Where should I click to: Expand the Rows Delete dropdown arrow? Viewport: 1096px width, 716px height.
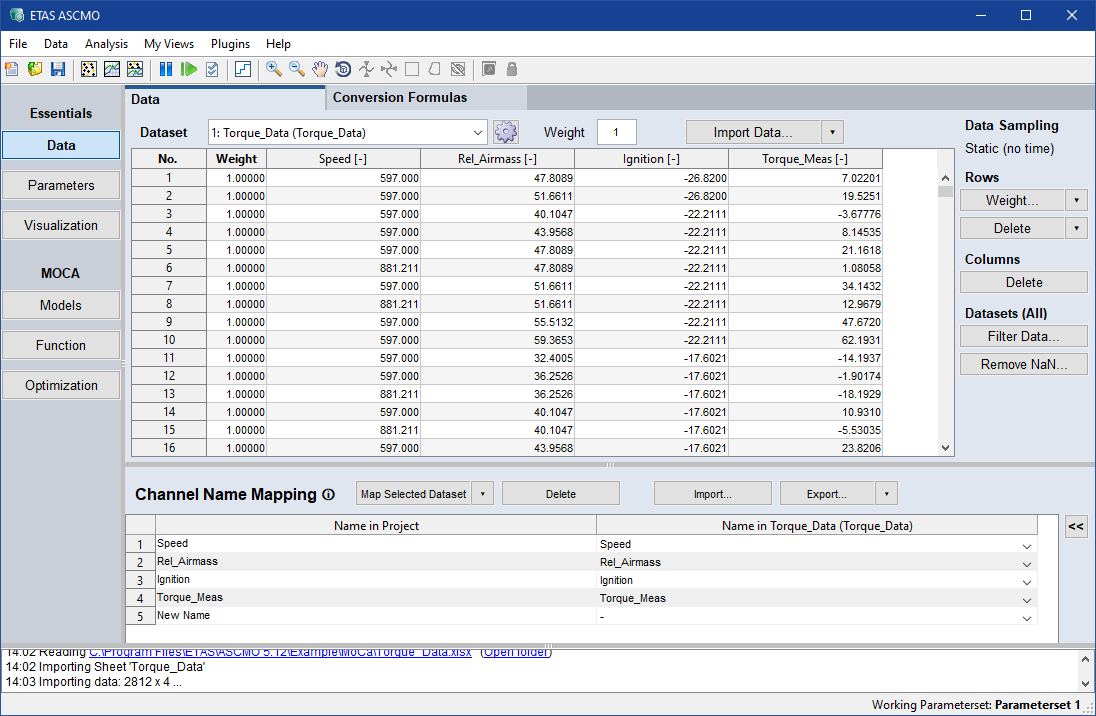pos(1076,229)
